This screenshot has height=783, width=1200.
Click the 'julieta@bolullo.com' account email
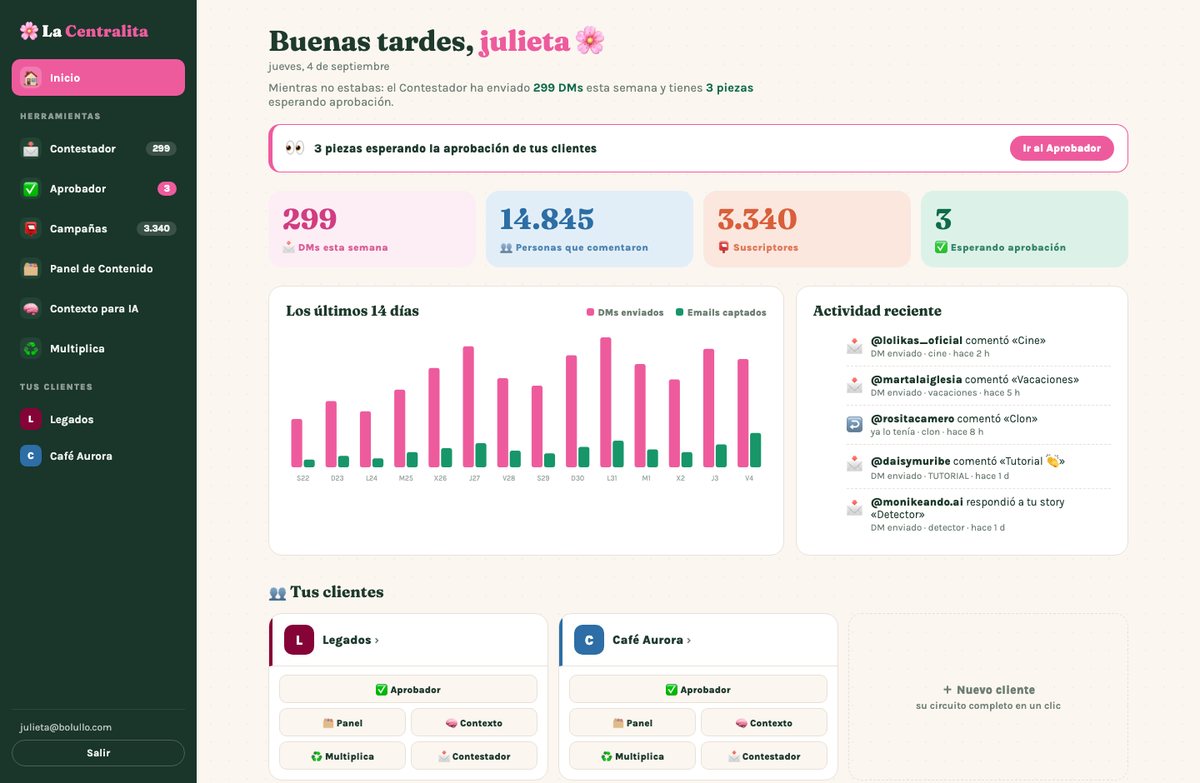(x=66, y=728)
